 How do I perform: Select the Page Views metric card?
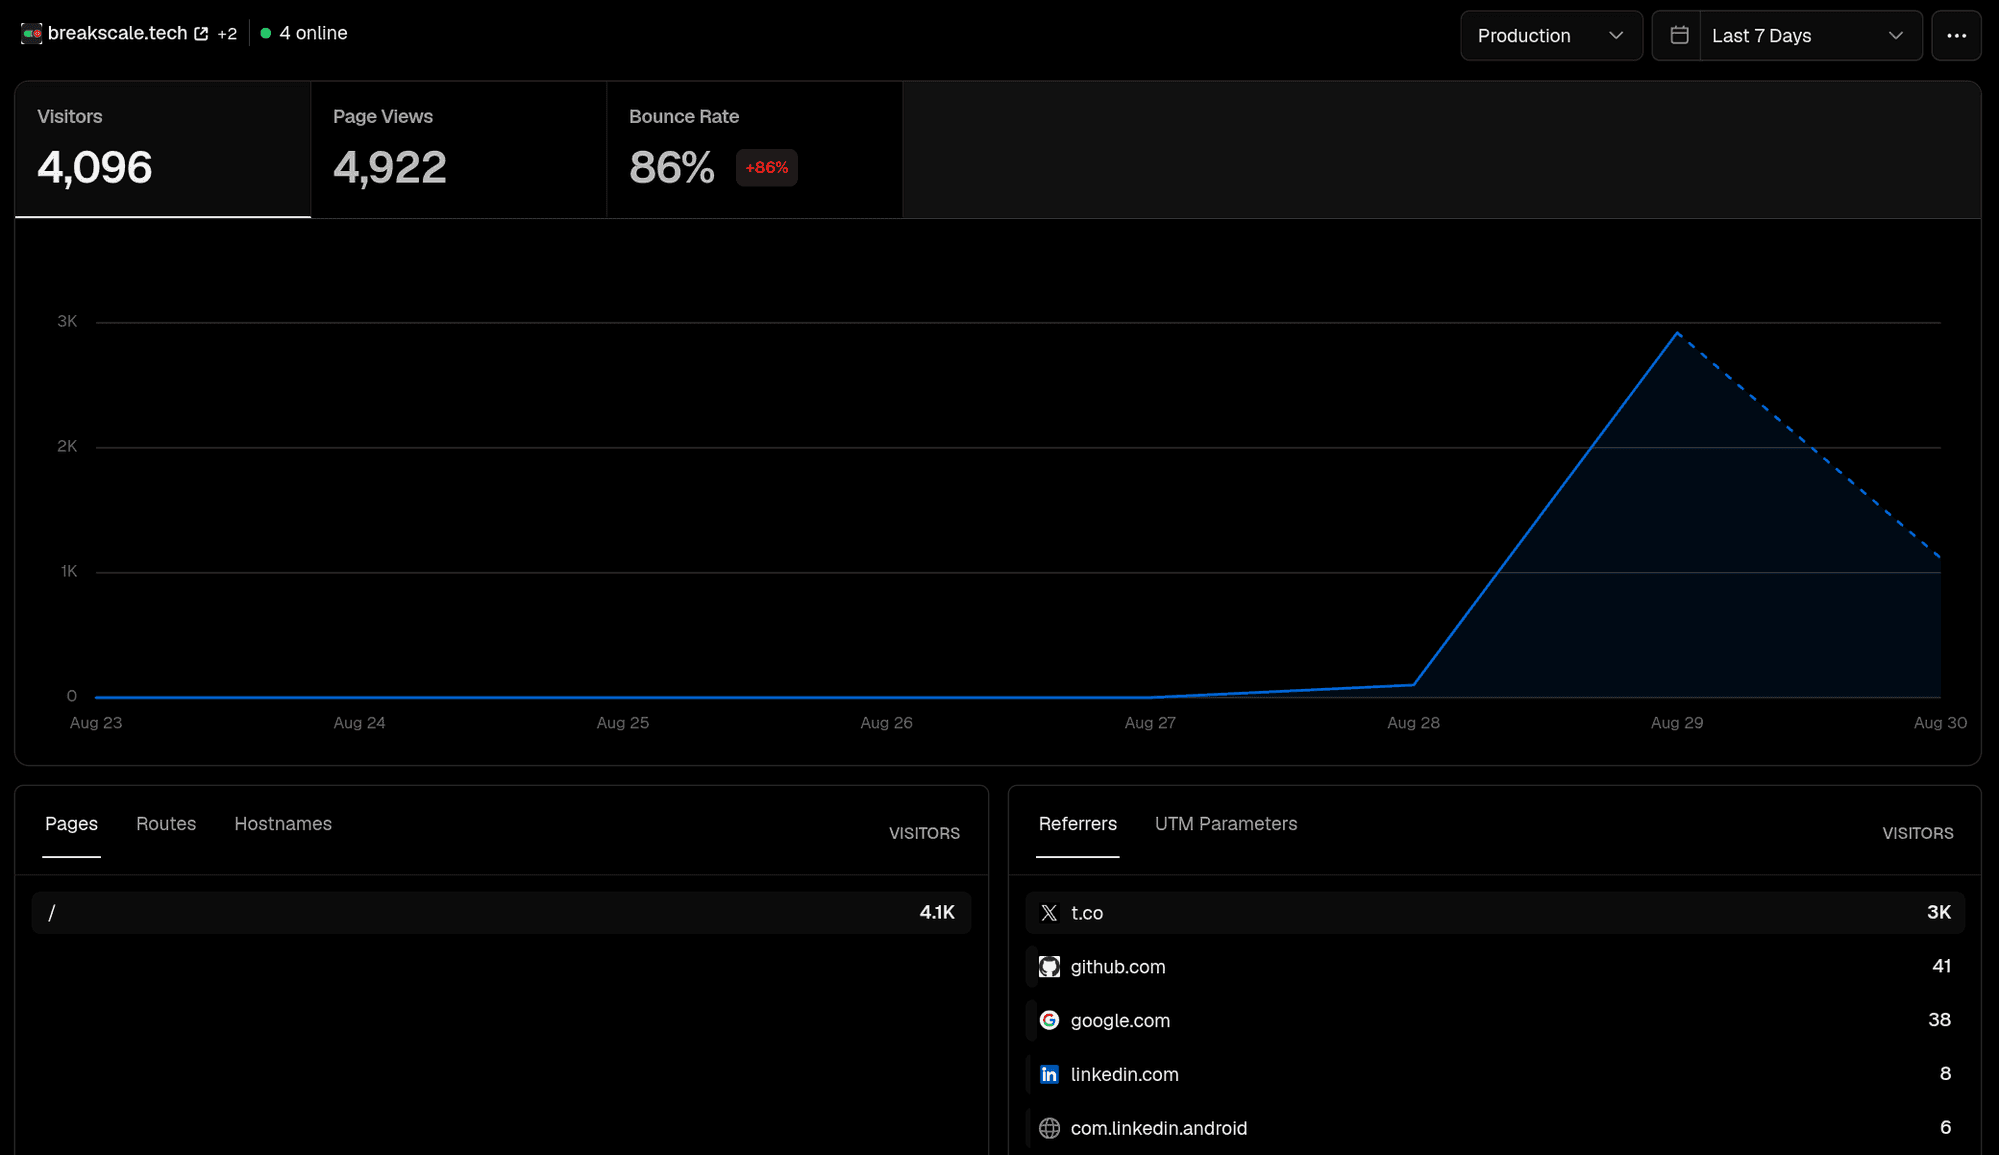point(459,149)
